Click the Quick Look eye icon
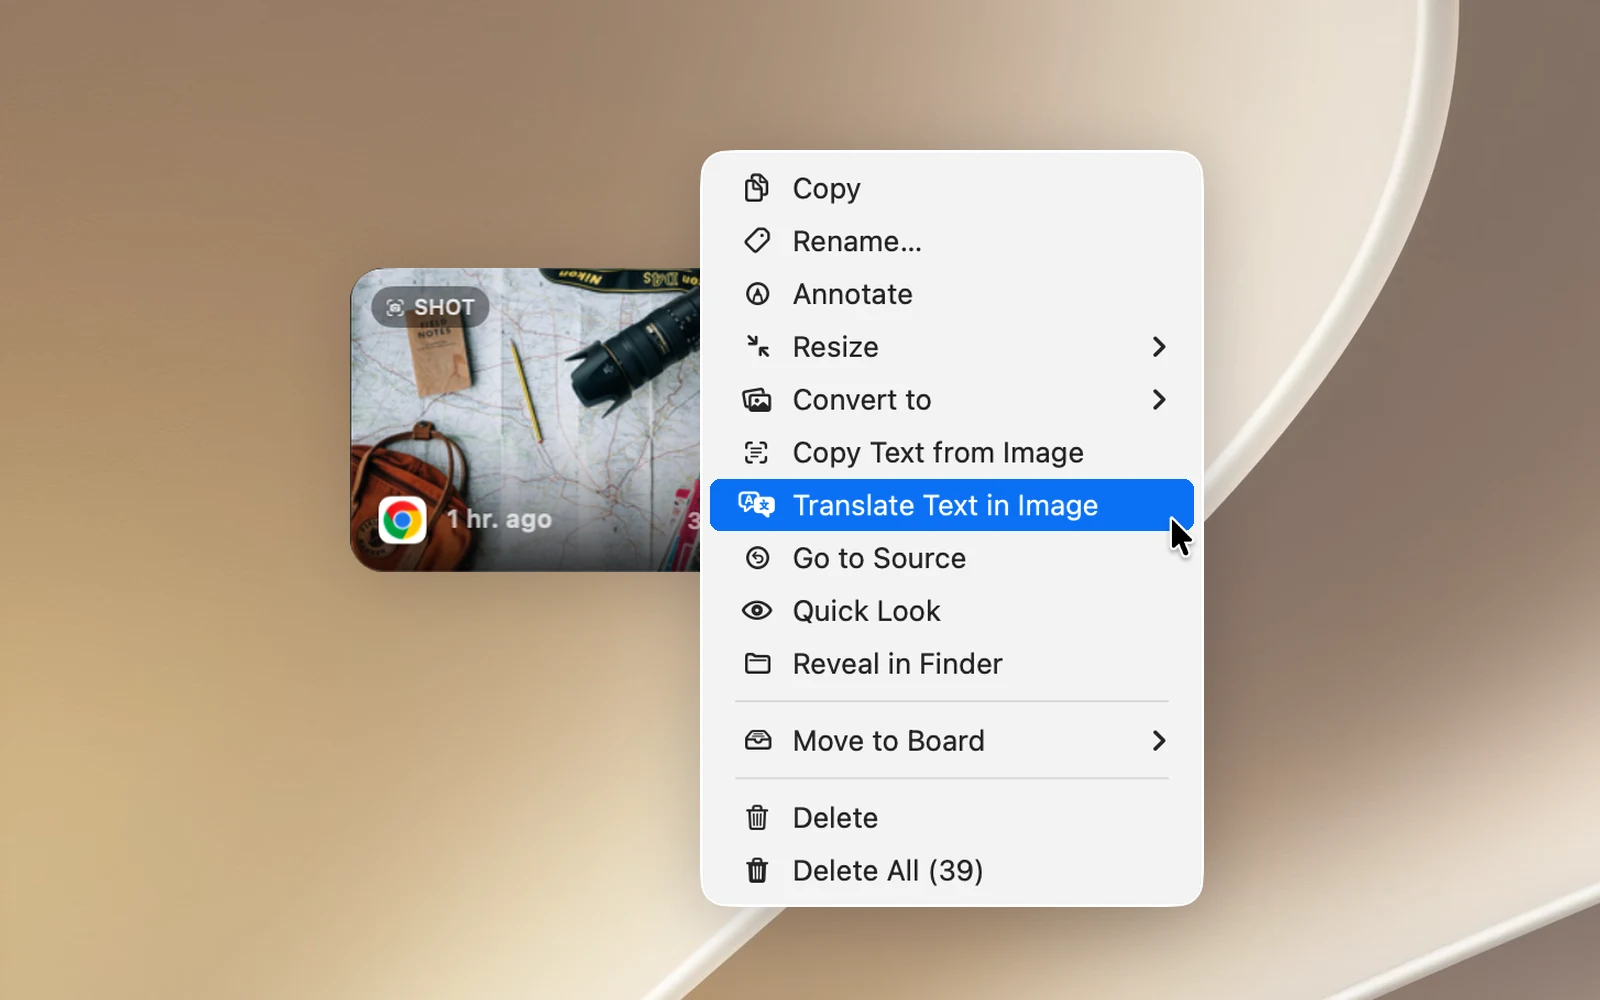The image size is (1600, 1000). tap(757, 610)
